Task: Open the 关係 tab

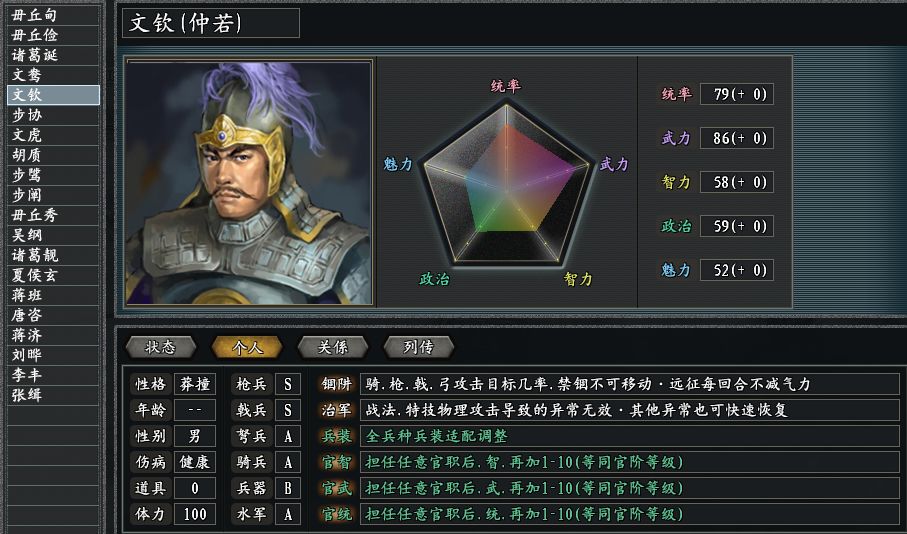Action: point(332,347)
